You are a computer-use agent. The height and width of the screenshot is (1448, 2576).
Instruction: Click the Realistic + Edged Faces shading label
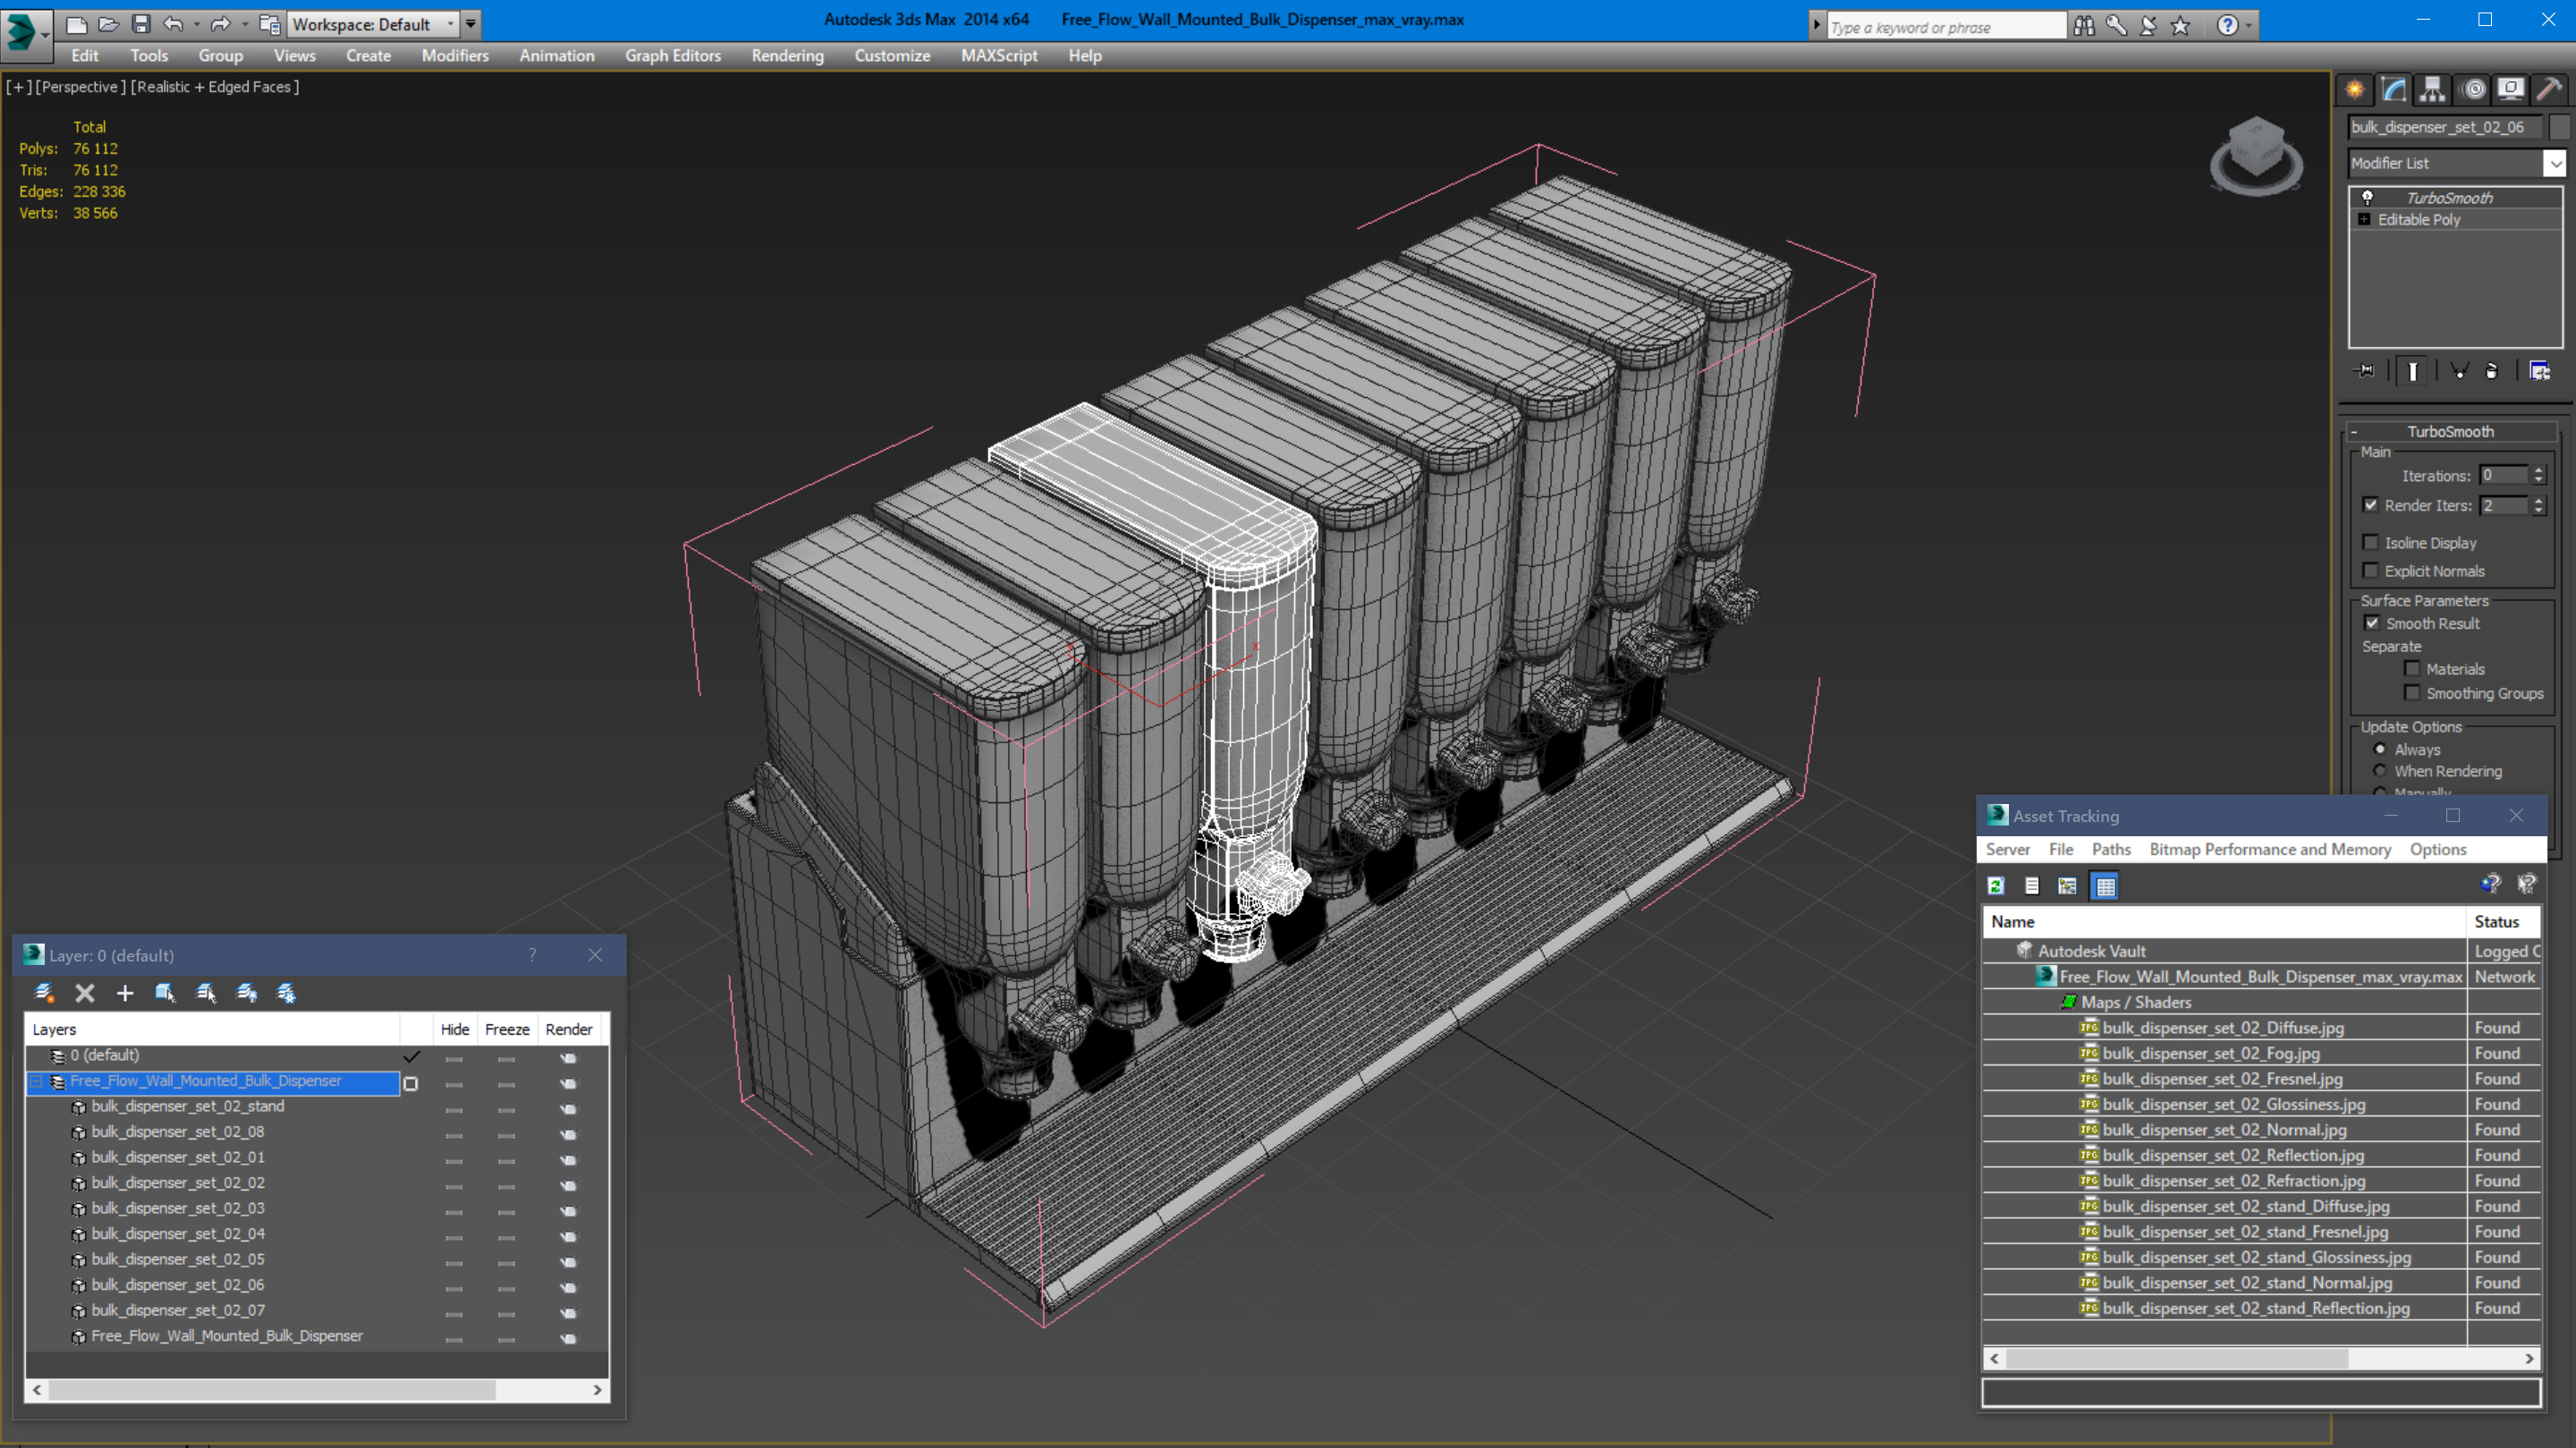215,87
